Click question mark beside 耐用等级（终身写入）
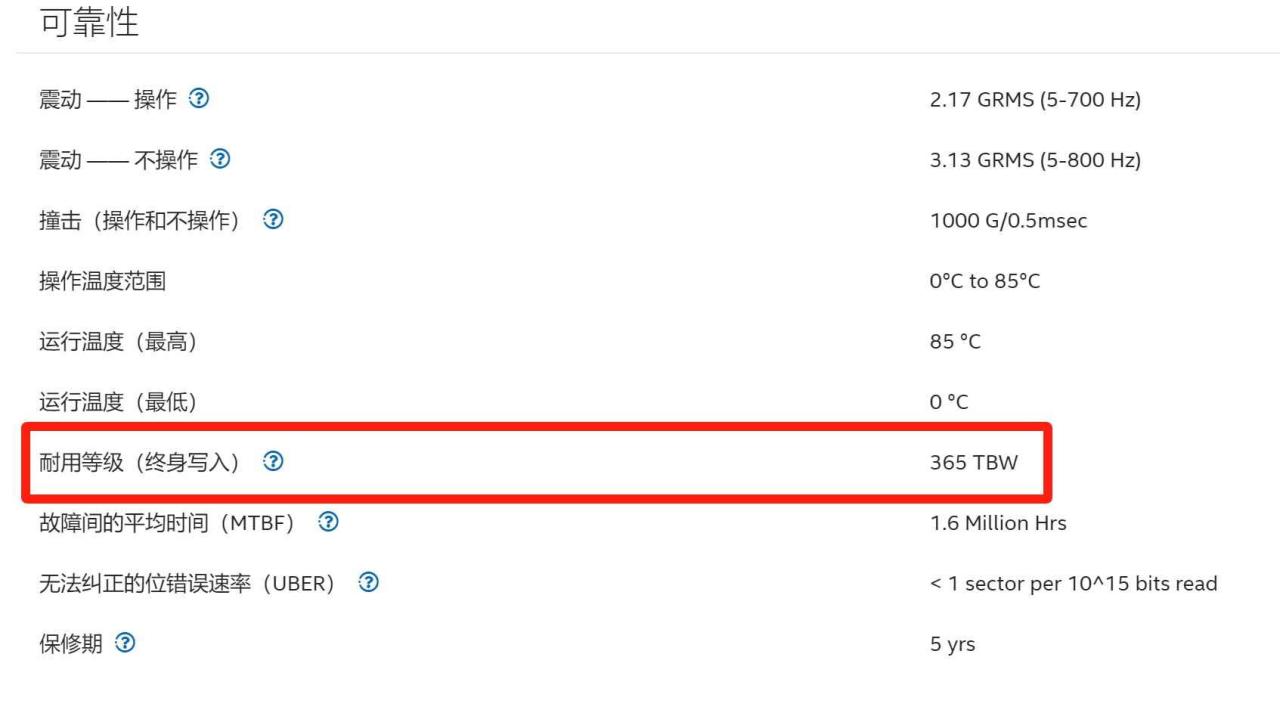 [x=272, y=462]
